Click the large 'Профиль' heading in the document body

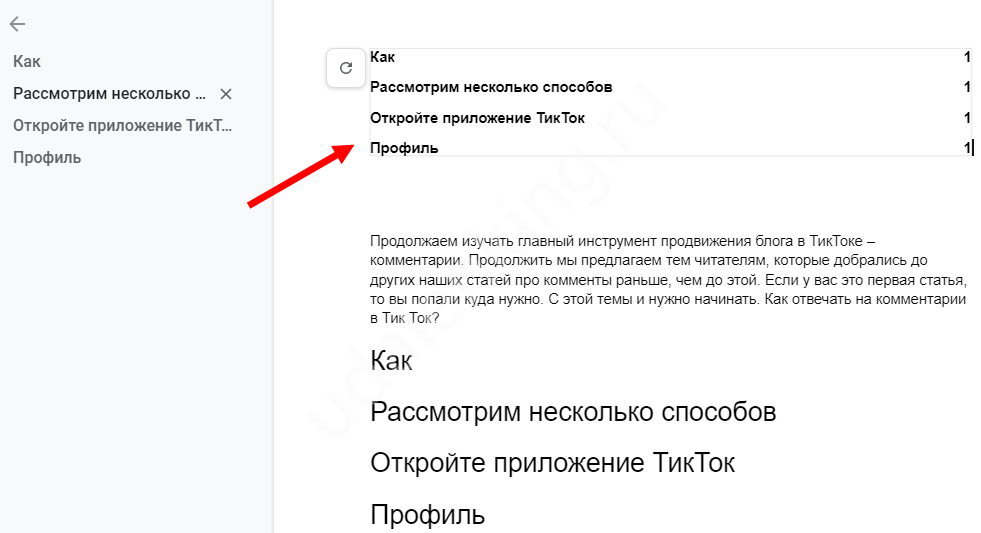click(x=427, y=515)
